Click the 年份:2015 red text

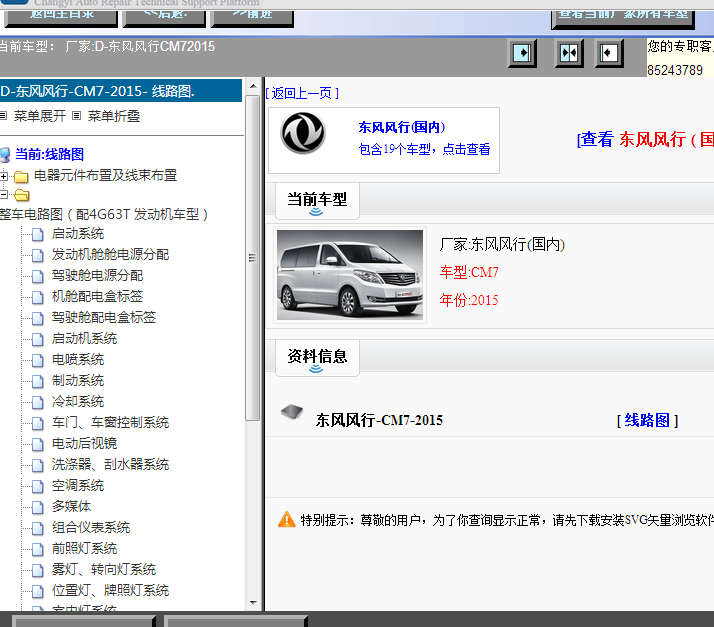tap(469, 300)
